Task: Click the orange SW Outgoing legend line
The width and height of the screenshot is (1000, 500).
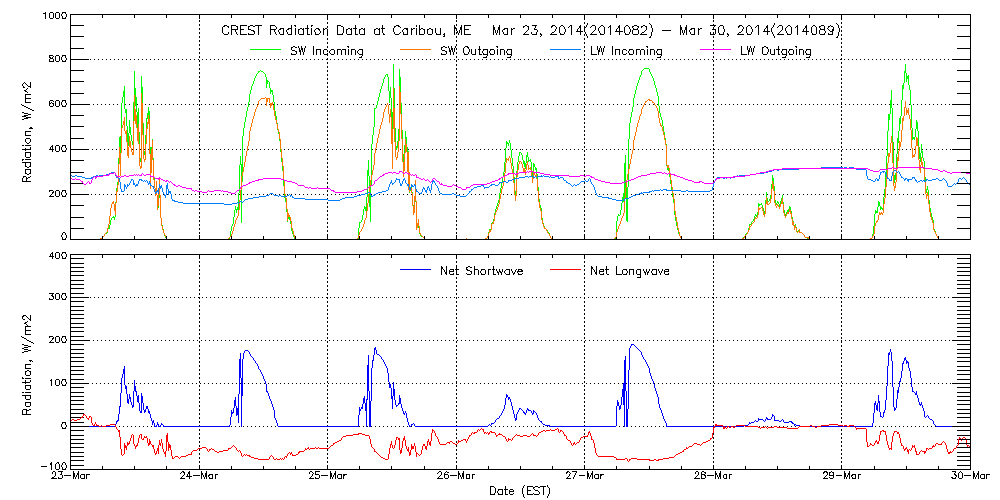Action: pos(414,50)
